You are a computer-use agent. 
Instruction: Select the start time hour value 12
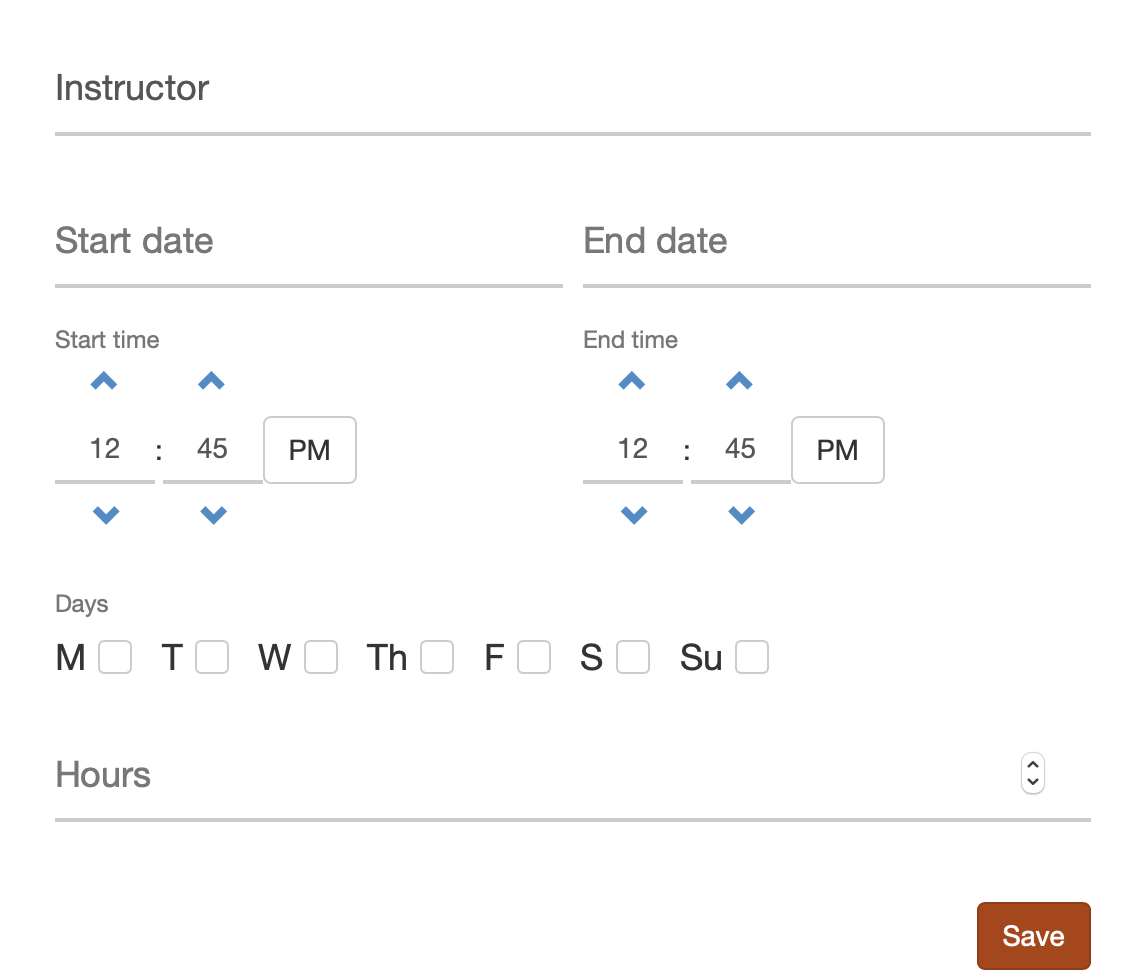click(104, 449)
